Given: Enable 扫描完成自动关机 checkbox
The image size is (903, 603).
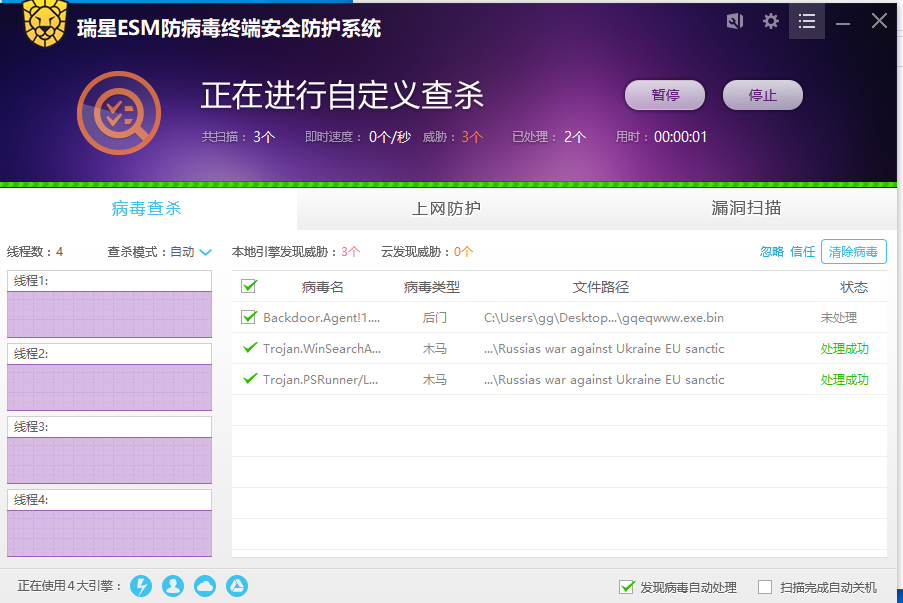Looking at the screenshot, I should pyautogui.click(x=765, y=587).
